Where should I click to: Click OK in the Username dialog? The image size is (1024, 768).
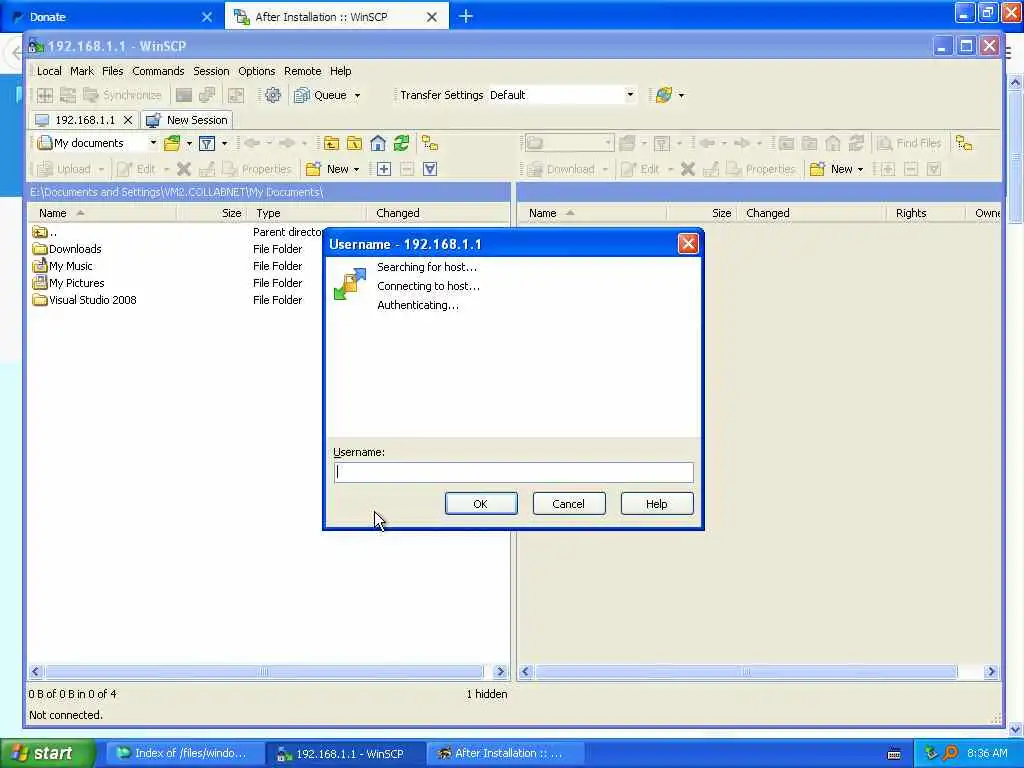click(x=481, y=504)
